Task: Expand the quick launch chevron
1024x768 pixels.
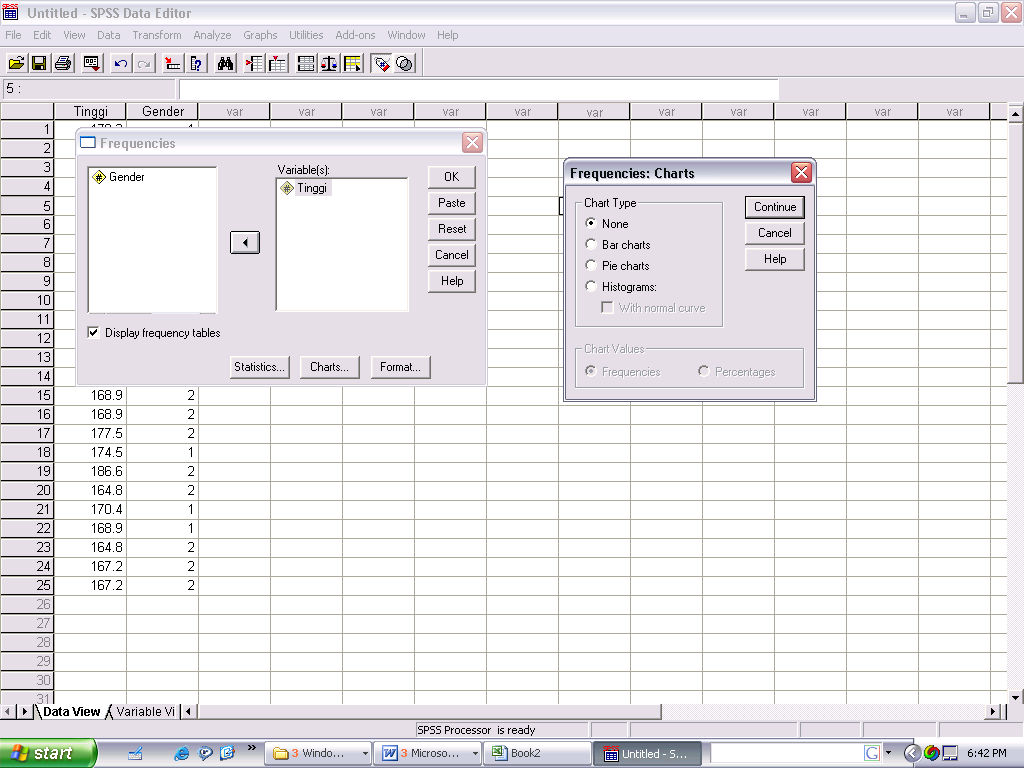Action: click(251, 748)
